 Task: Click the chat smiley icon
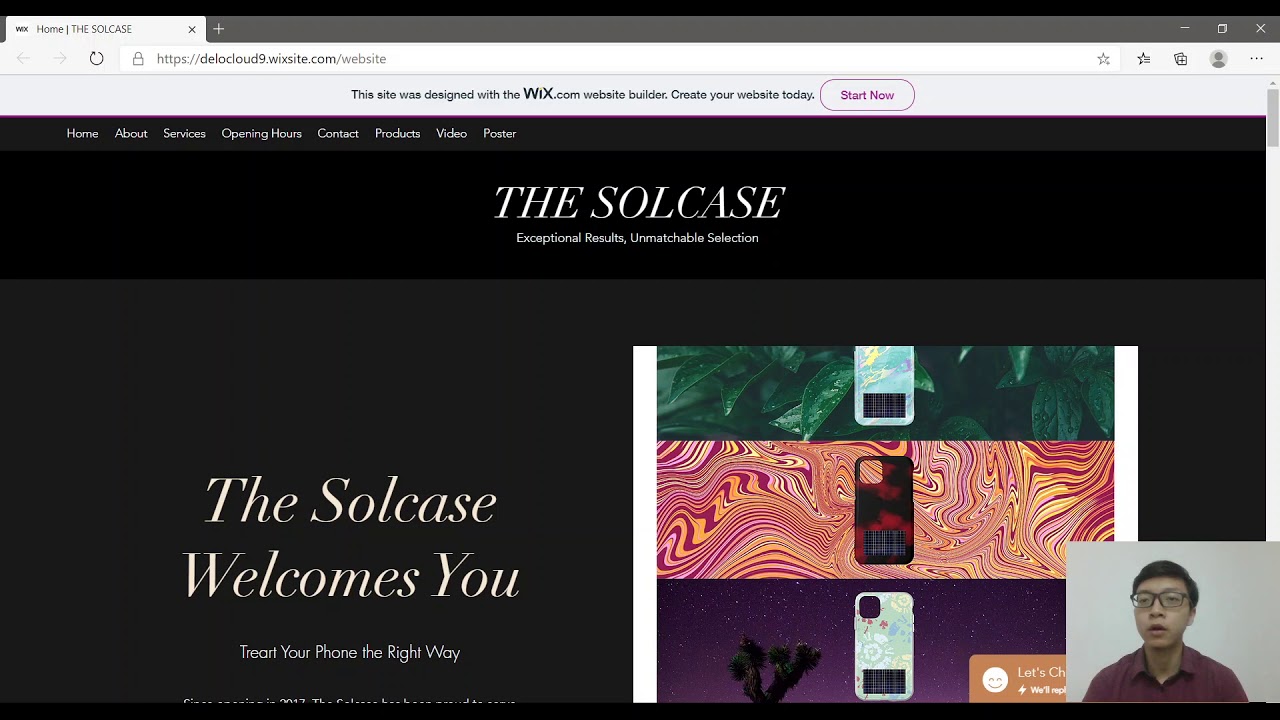[x=995, y=680]
